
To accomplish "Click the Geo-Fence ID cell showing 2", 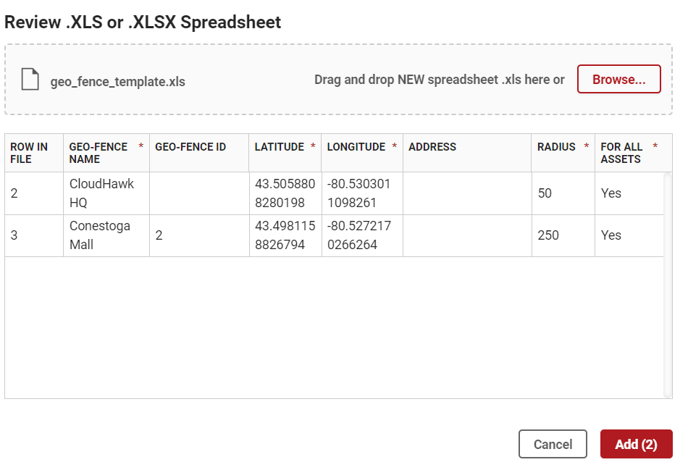I will point(160,235).
